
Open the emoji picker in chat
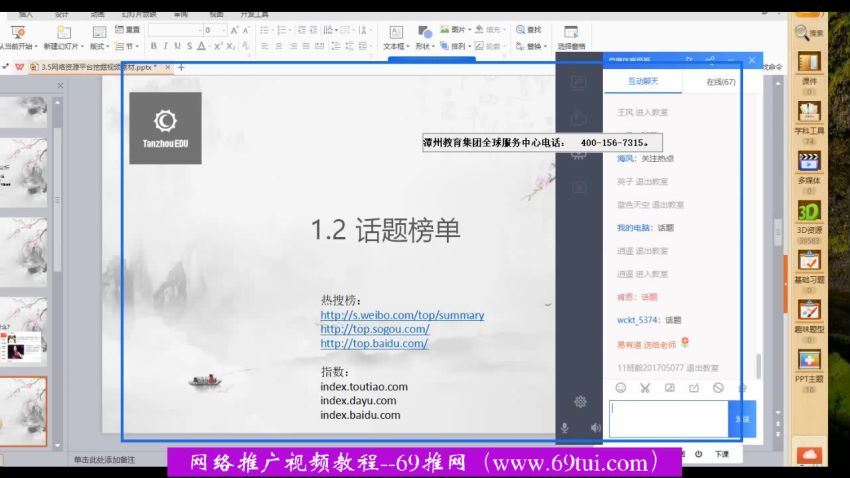(621, 387)
